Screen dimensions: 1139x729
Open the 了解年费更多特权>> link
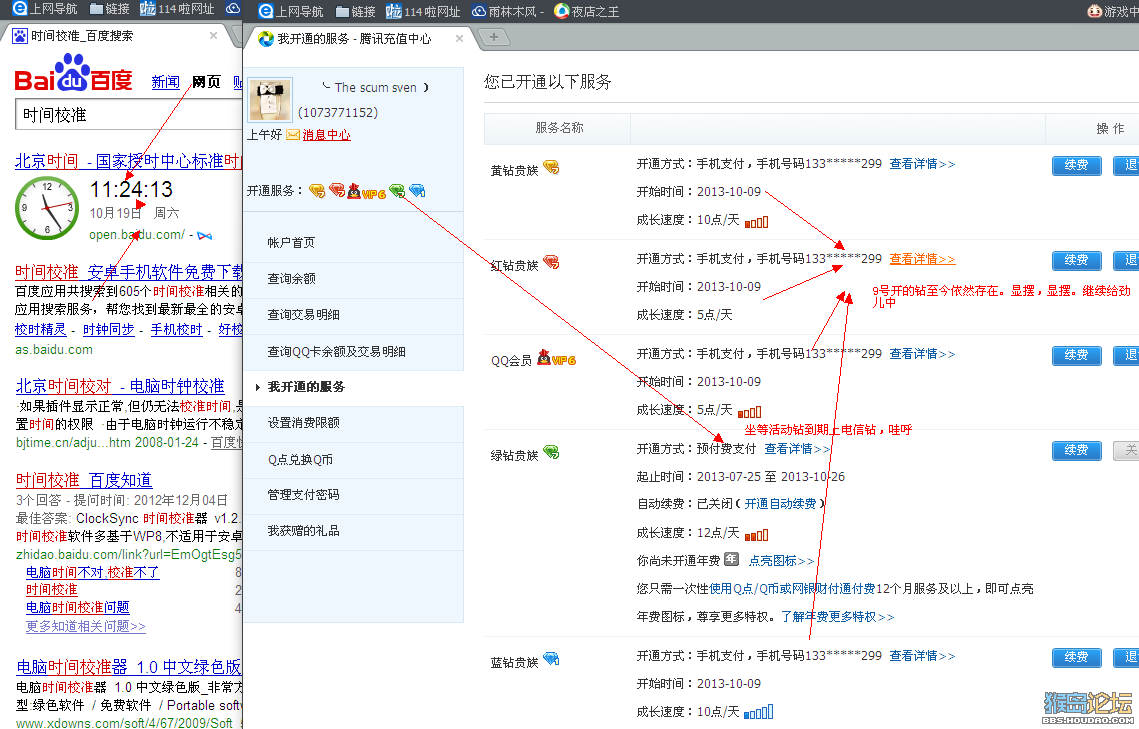click(x=838, y=616)
